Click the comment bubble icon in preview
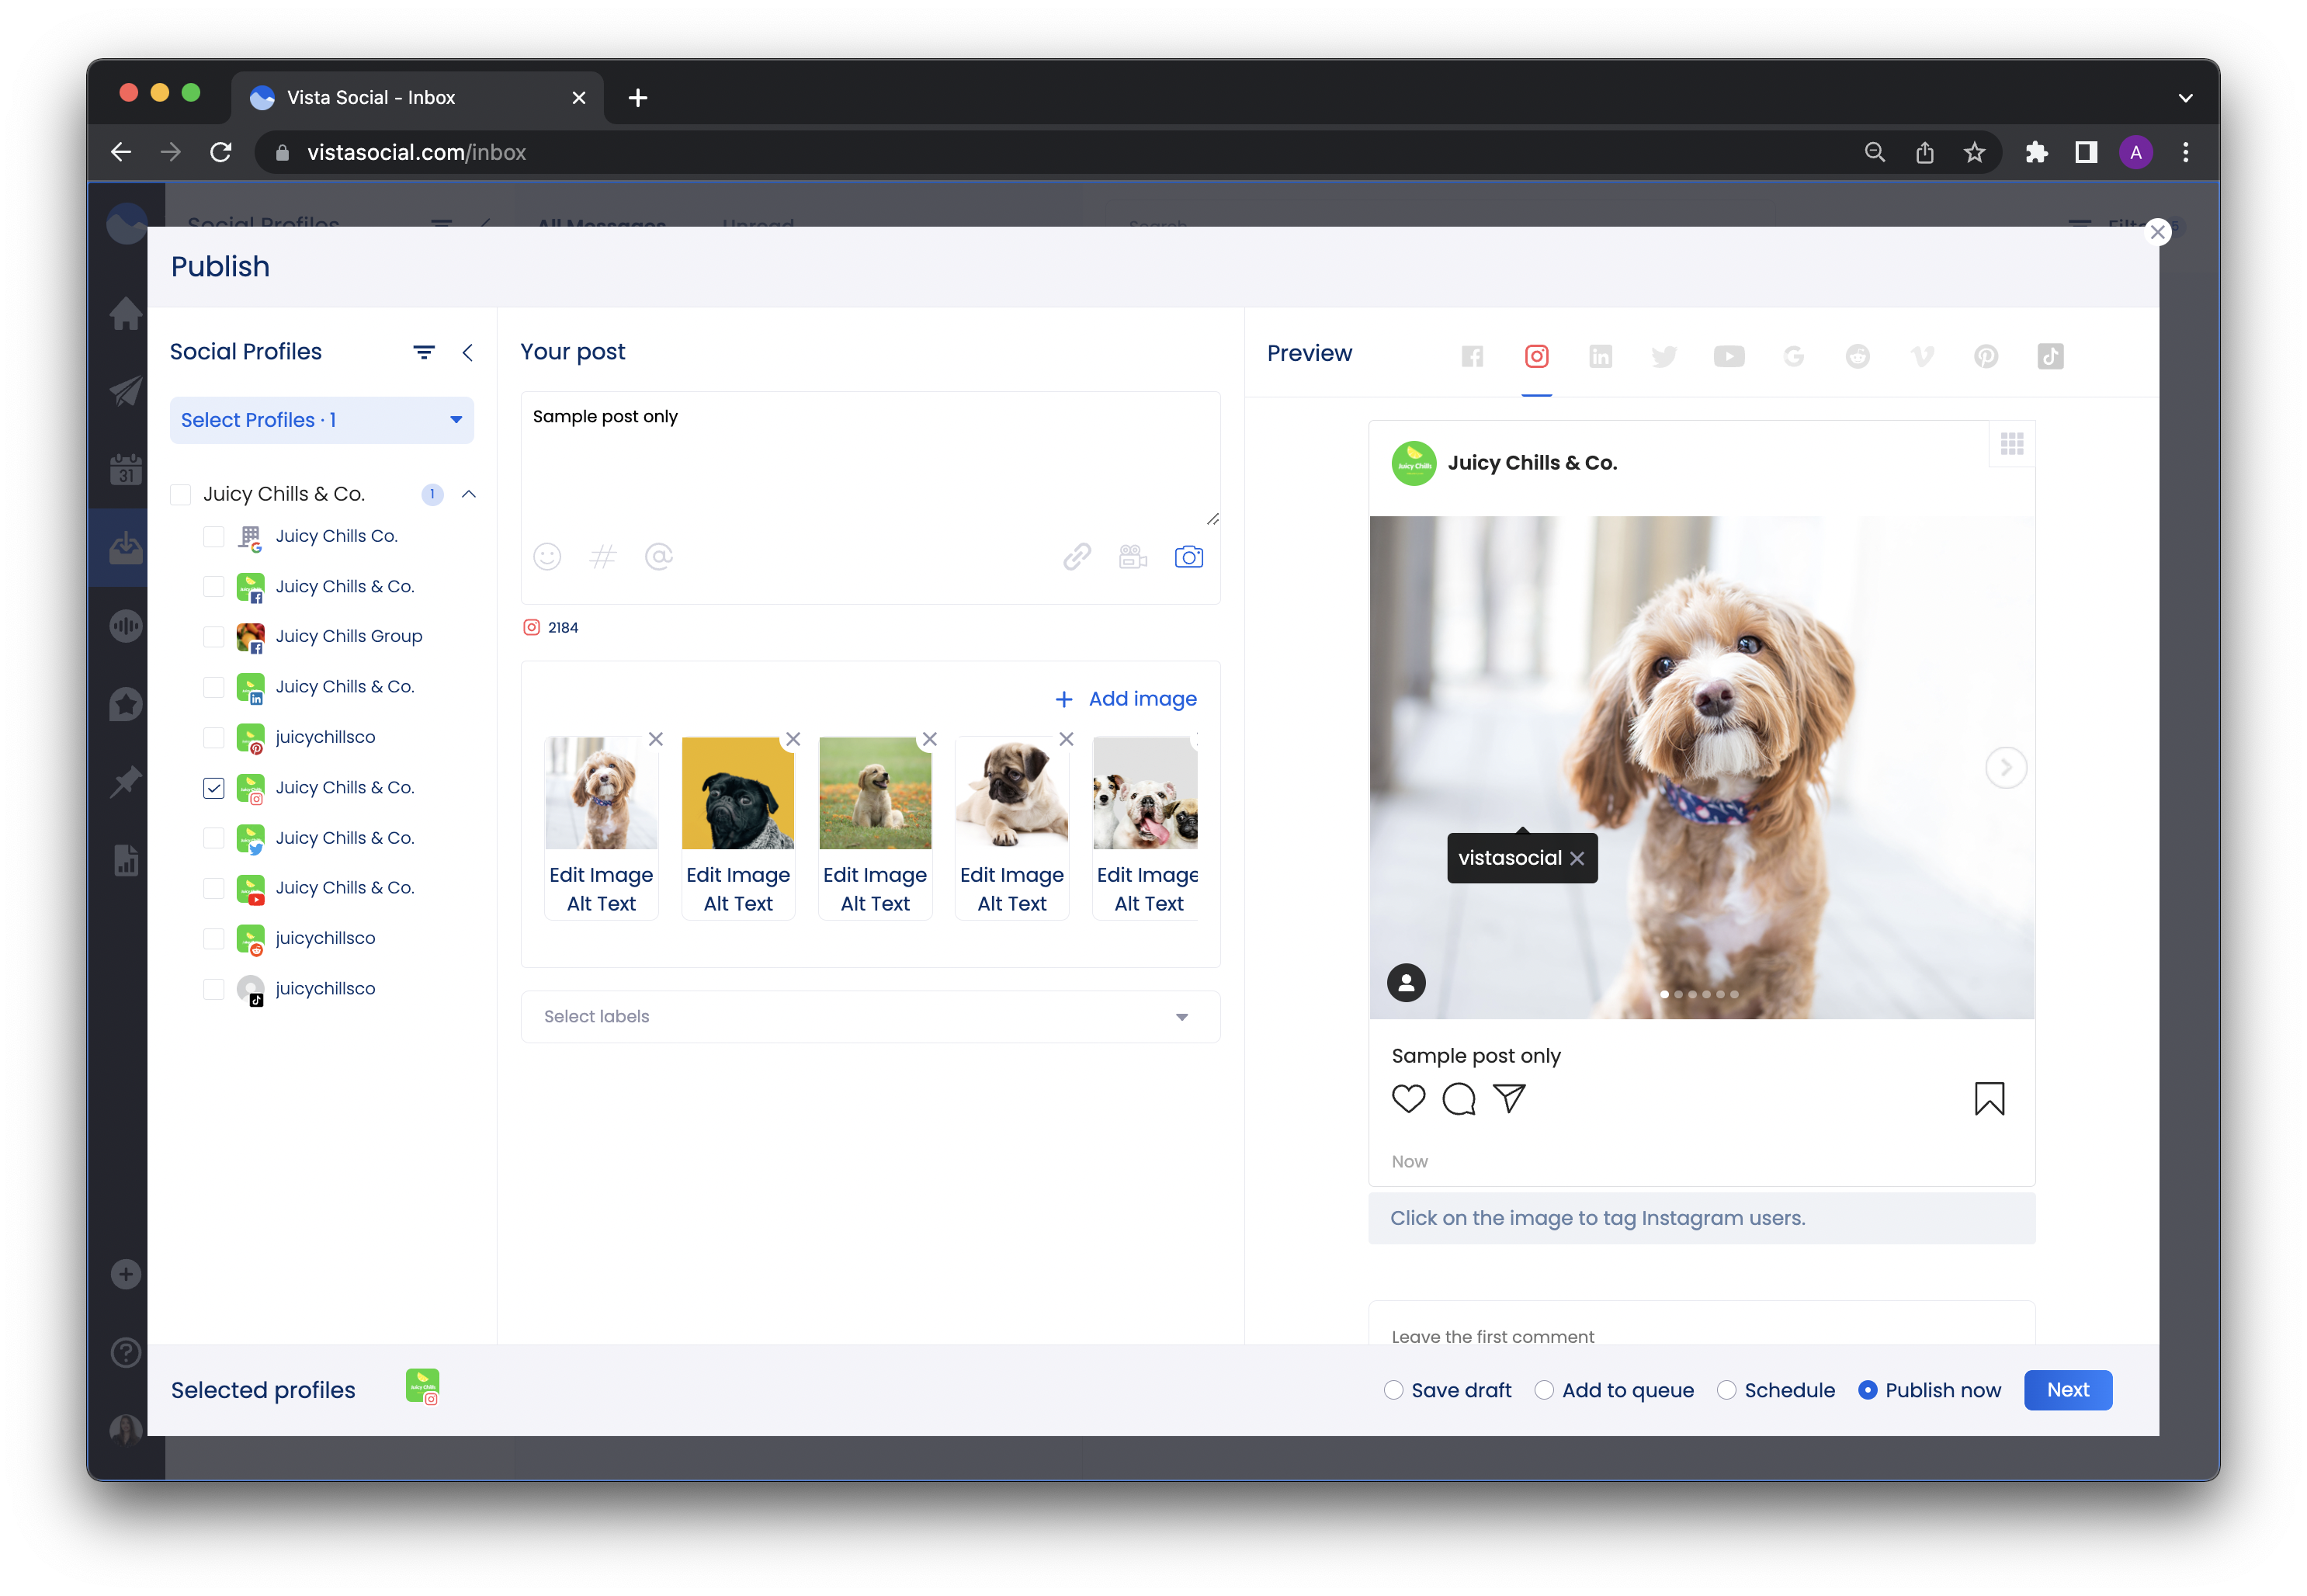 coord(1458,1099)
